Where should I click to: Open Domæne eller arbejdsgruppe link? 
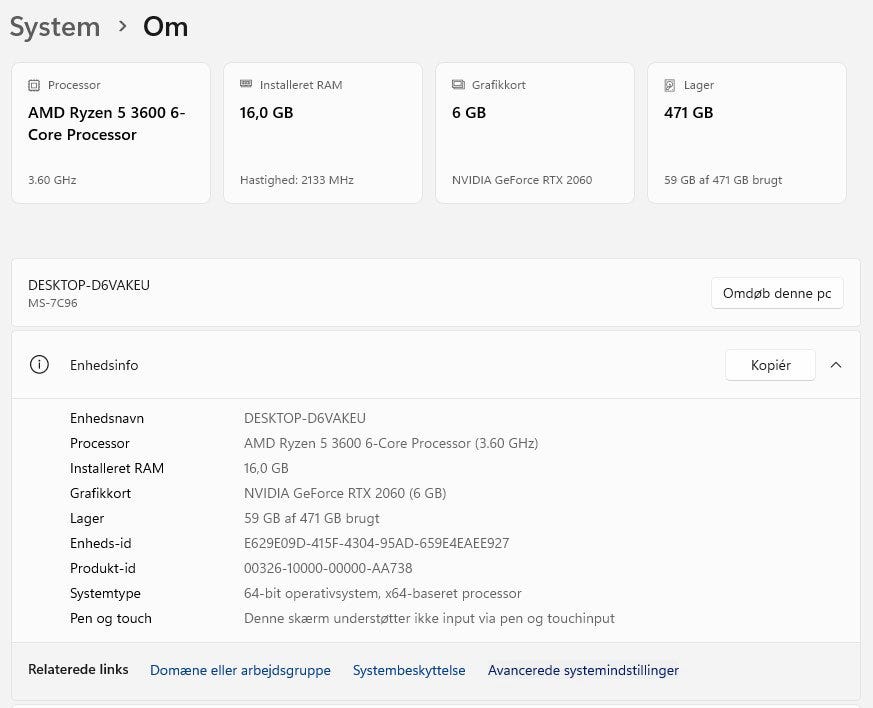[x=241, y=670]
